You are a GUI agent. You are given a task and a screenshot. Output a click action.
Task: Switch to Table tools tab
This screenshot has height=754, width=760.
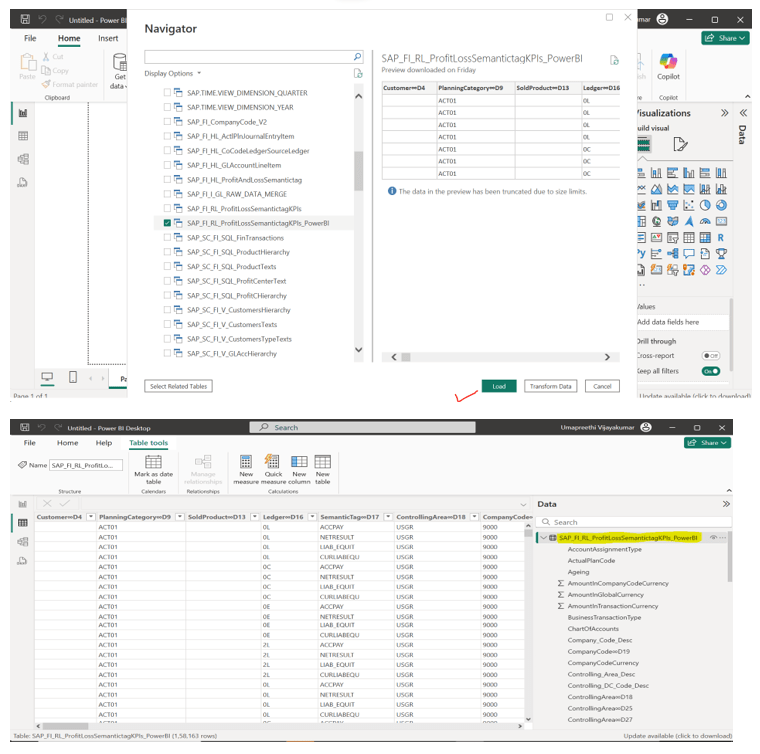(x=148, y=443)
